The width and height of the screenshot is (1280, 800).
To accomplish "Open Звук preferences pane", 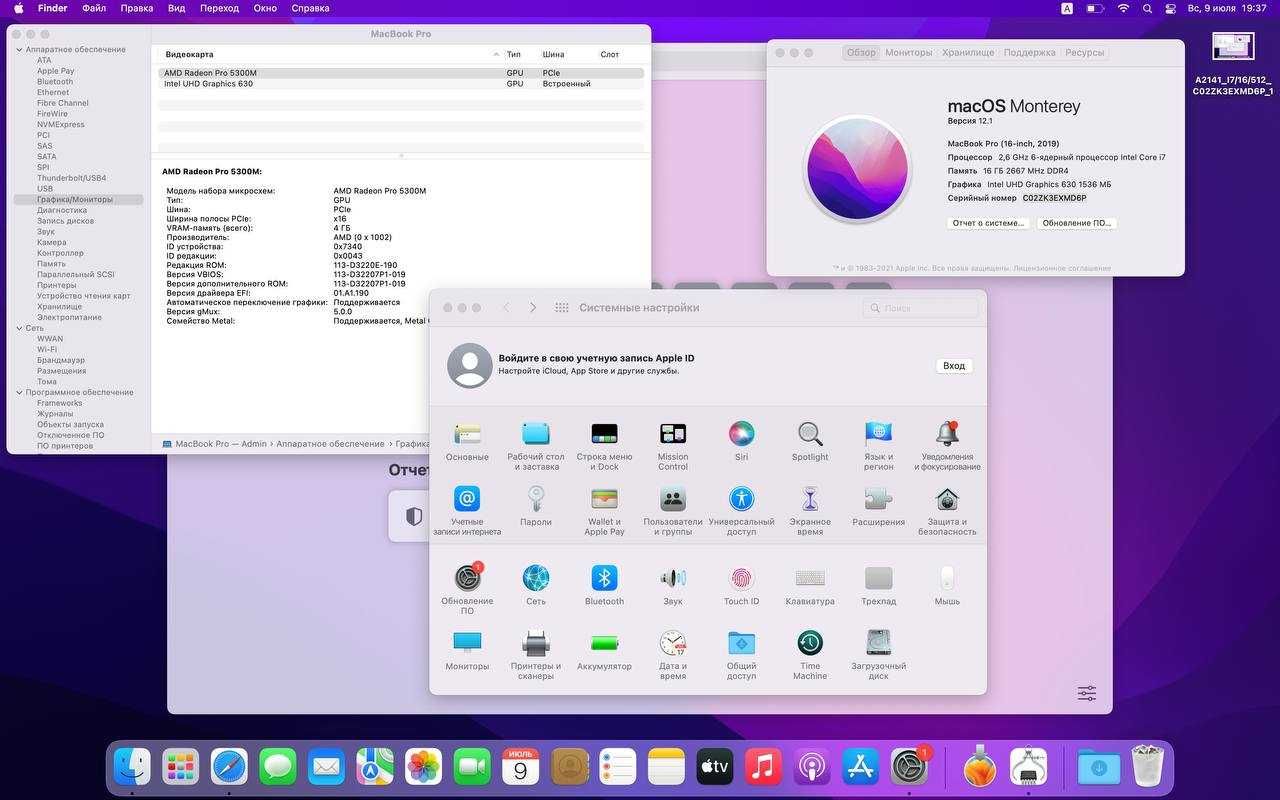I will 673,578.
